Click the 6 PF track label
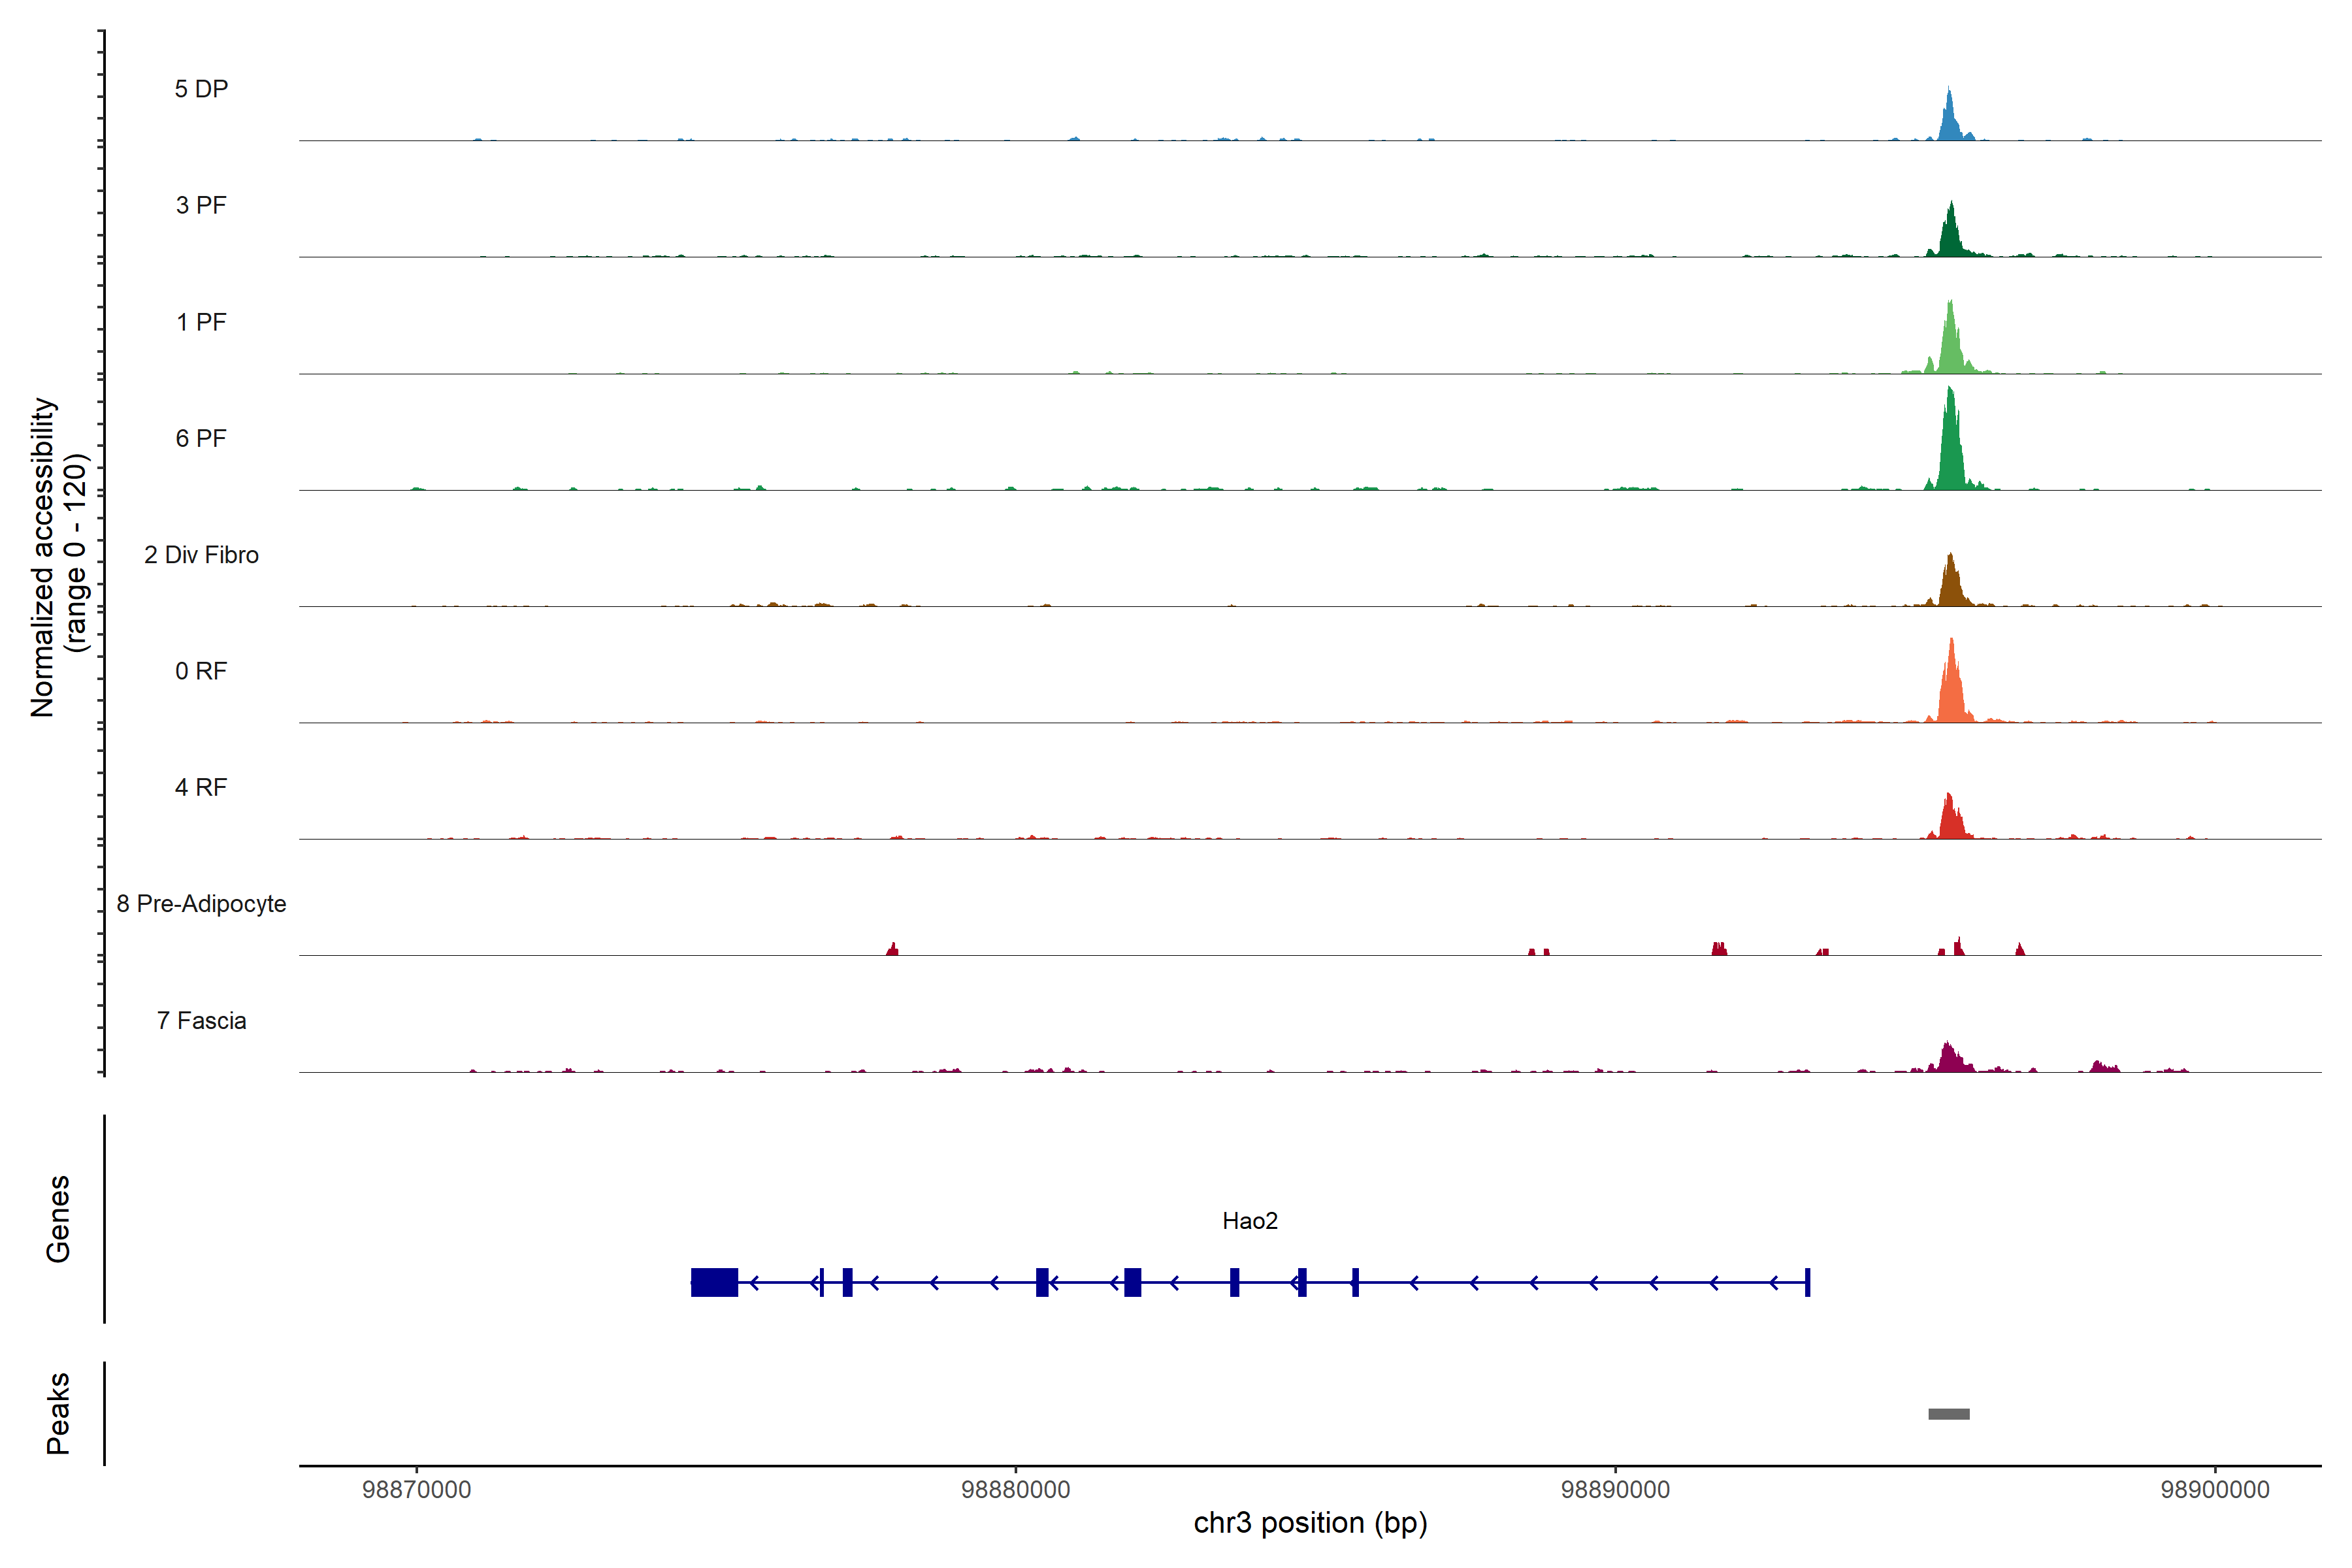Image resolution: width=2352 pixels, height=1568 pixels. 201,438
